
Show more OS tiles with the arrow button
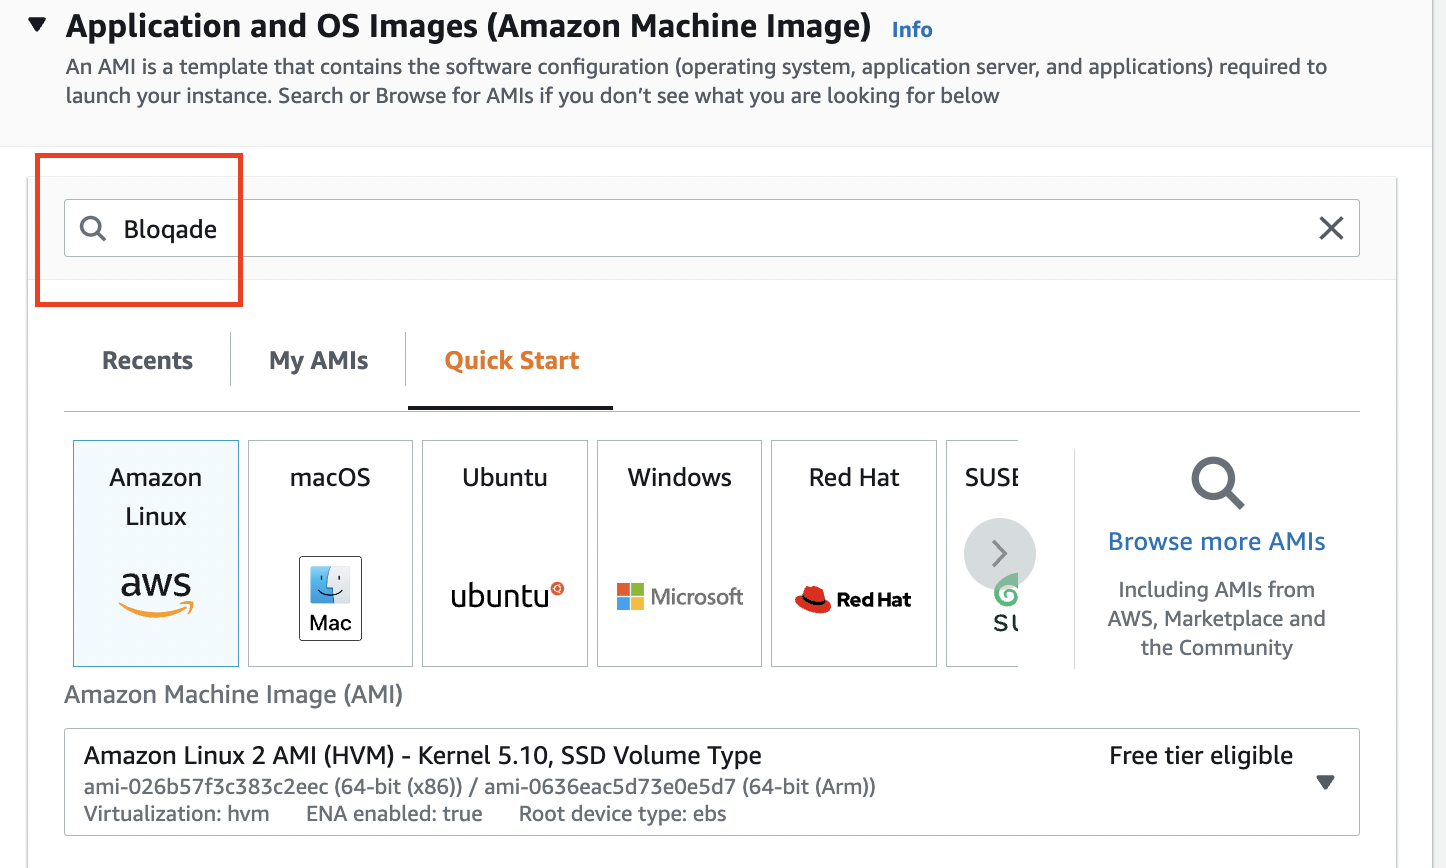999,554
